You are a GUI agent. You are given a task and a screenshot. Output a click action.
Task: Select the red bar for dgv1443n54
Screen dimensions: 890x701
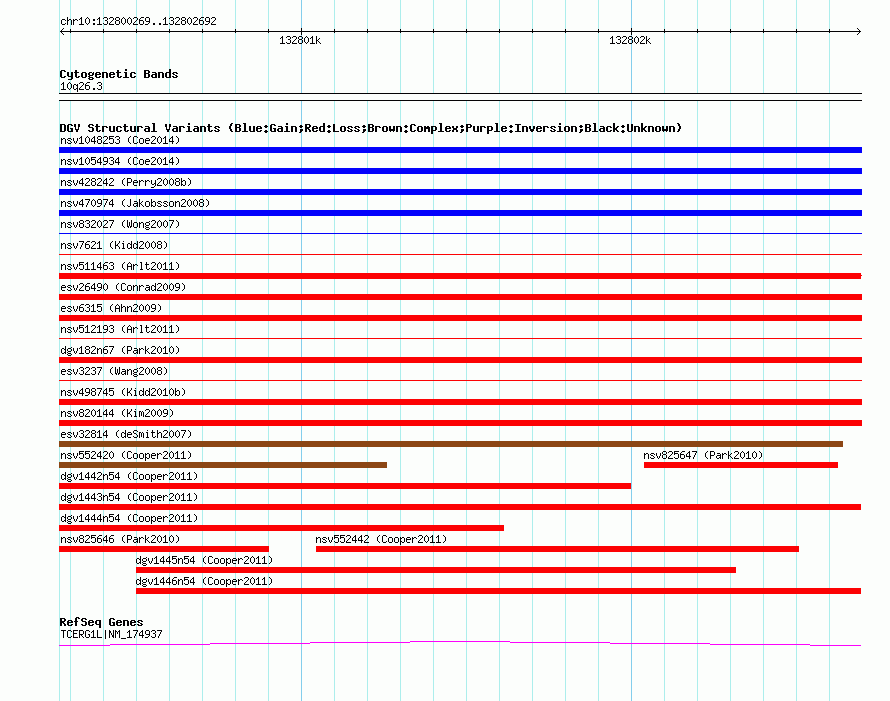coord(460,507)
